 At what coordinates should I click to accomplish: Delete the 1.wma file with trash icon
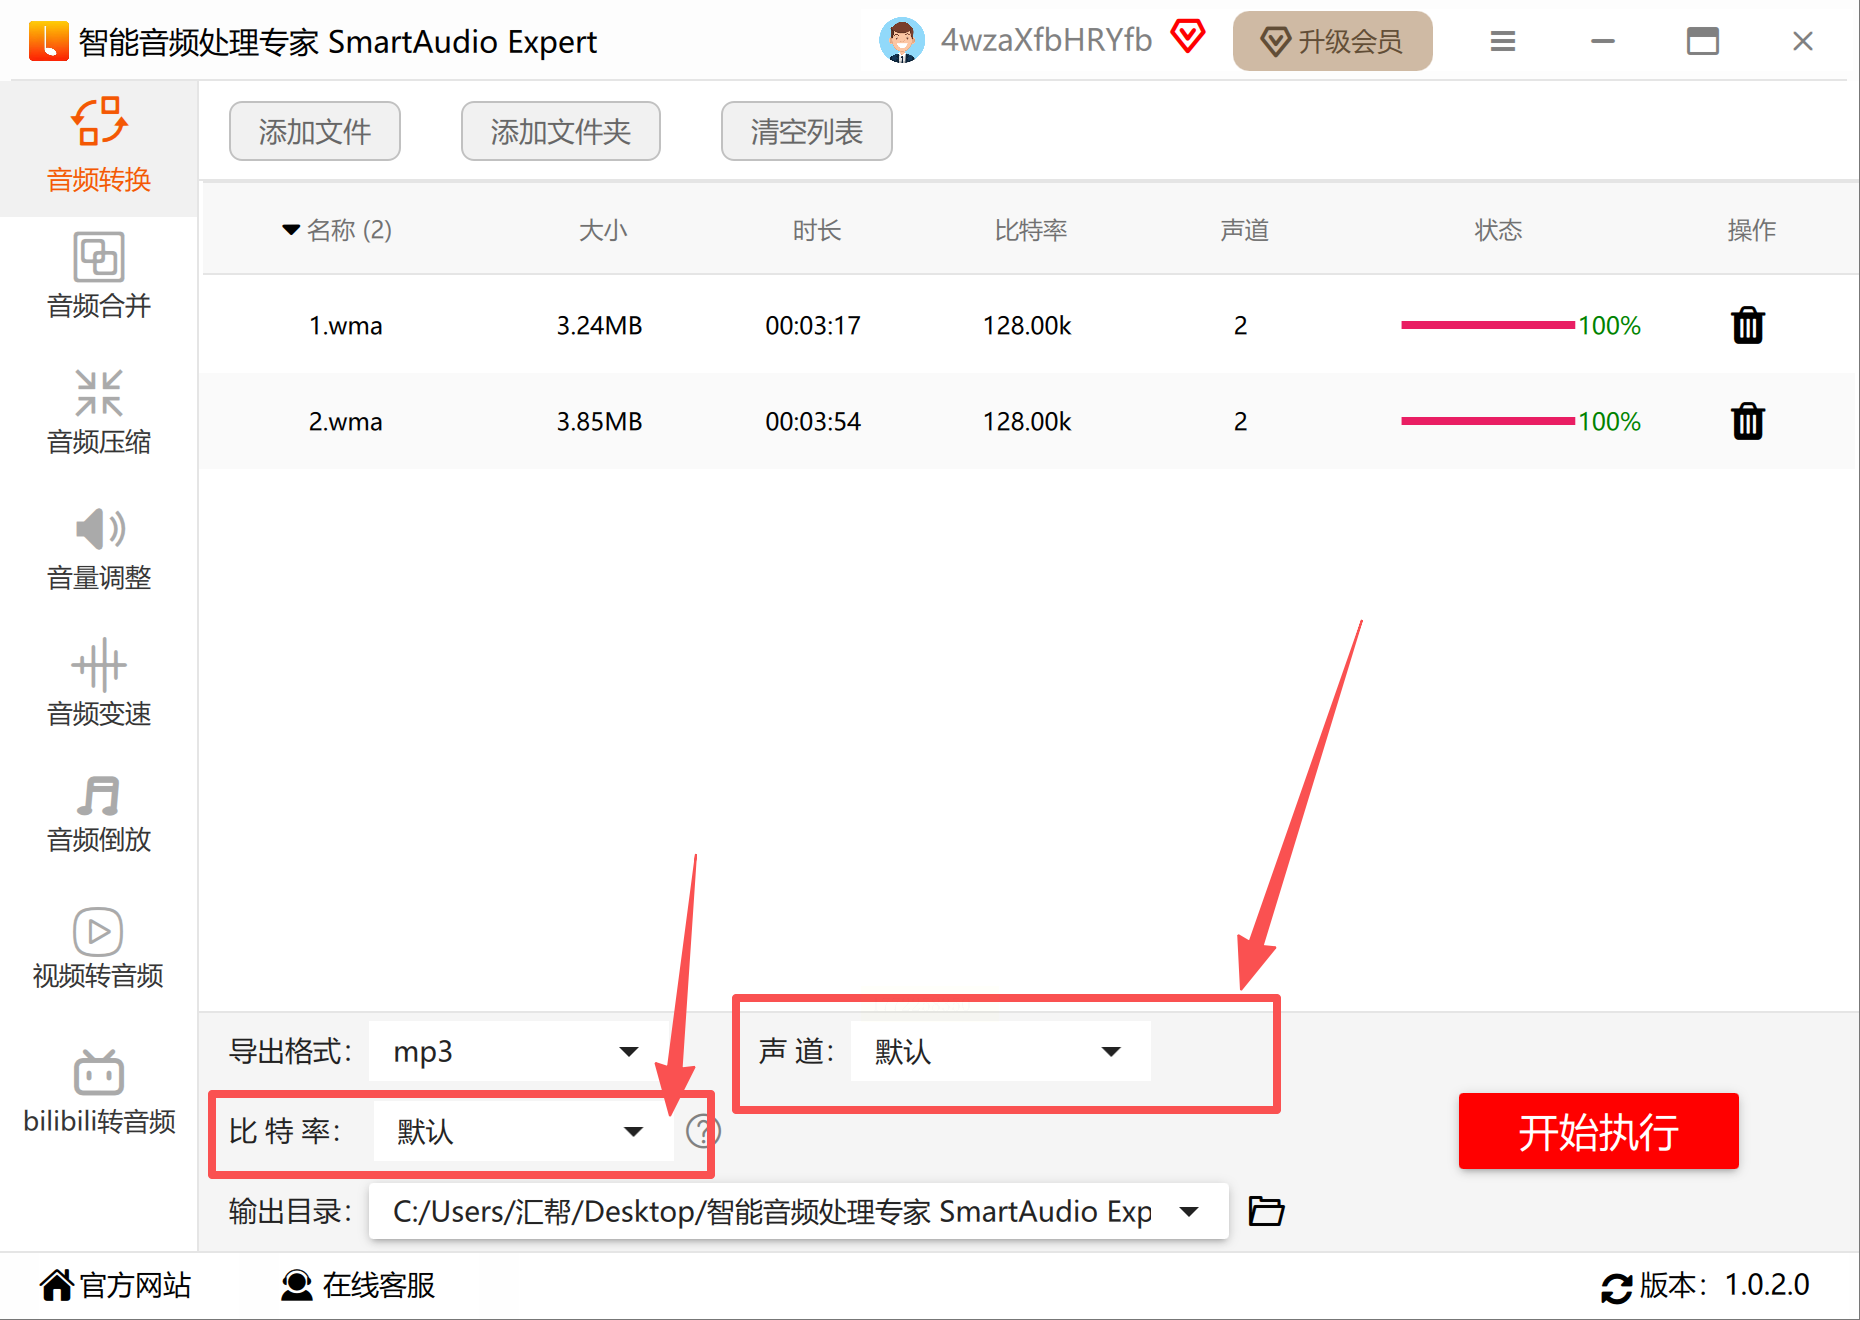coord(1748,325)
